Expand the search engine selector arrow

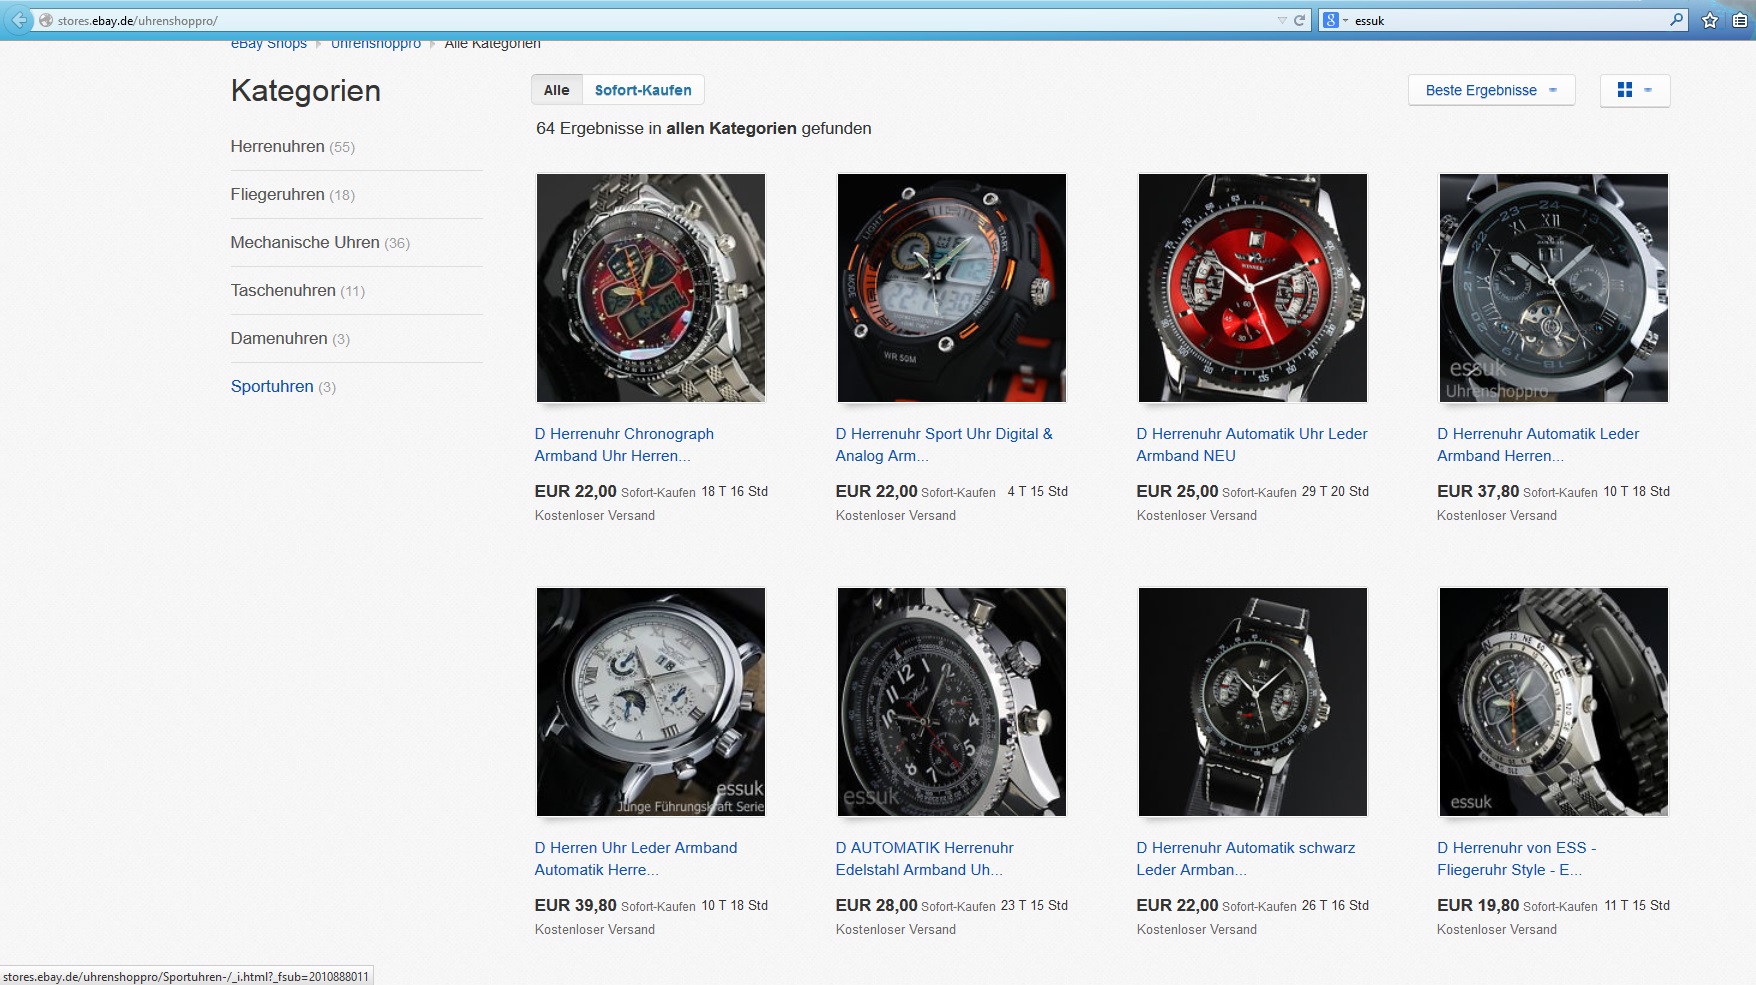[1345, 20]
